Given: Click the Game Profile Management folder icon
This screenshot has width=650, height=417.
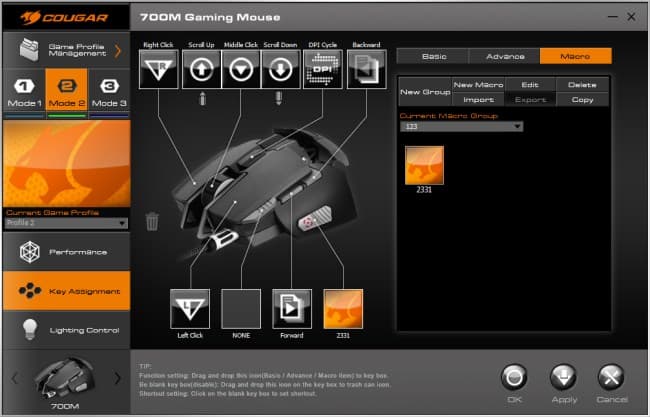Looking at the screenshot, I should [x=29, y=50].
